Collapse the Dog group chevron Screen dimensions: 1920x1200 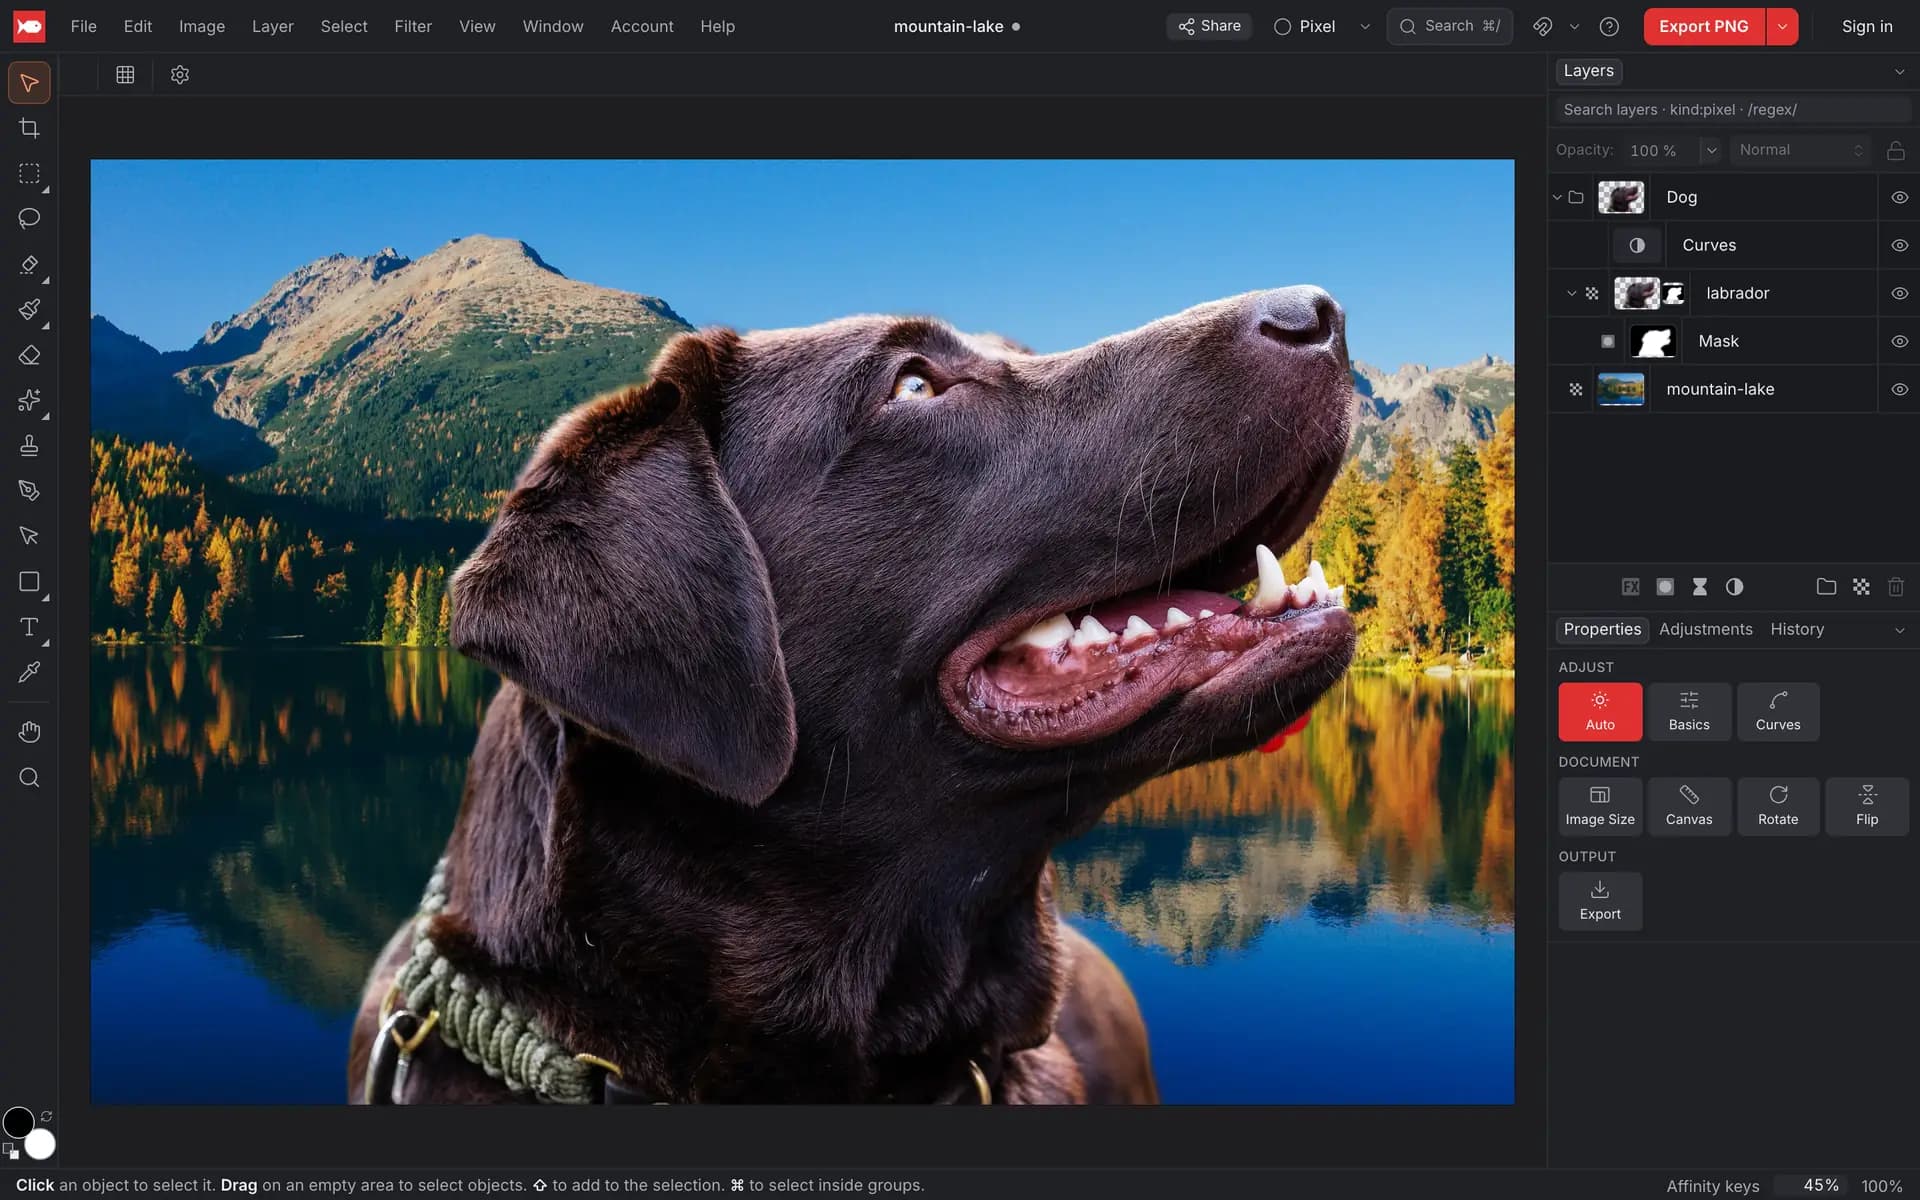pyautogui.click(x=1557, y=197)
